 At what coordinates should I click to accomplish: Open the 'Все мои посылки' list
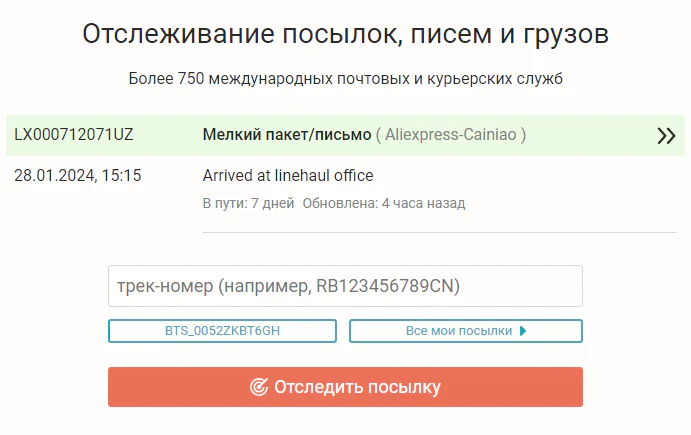point(459,331)
